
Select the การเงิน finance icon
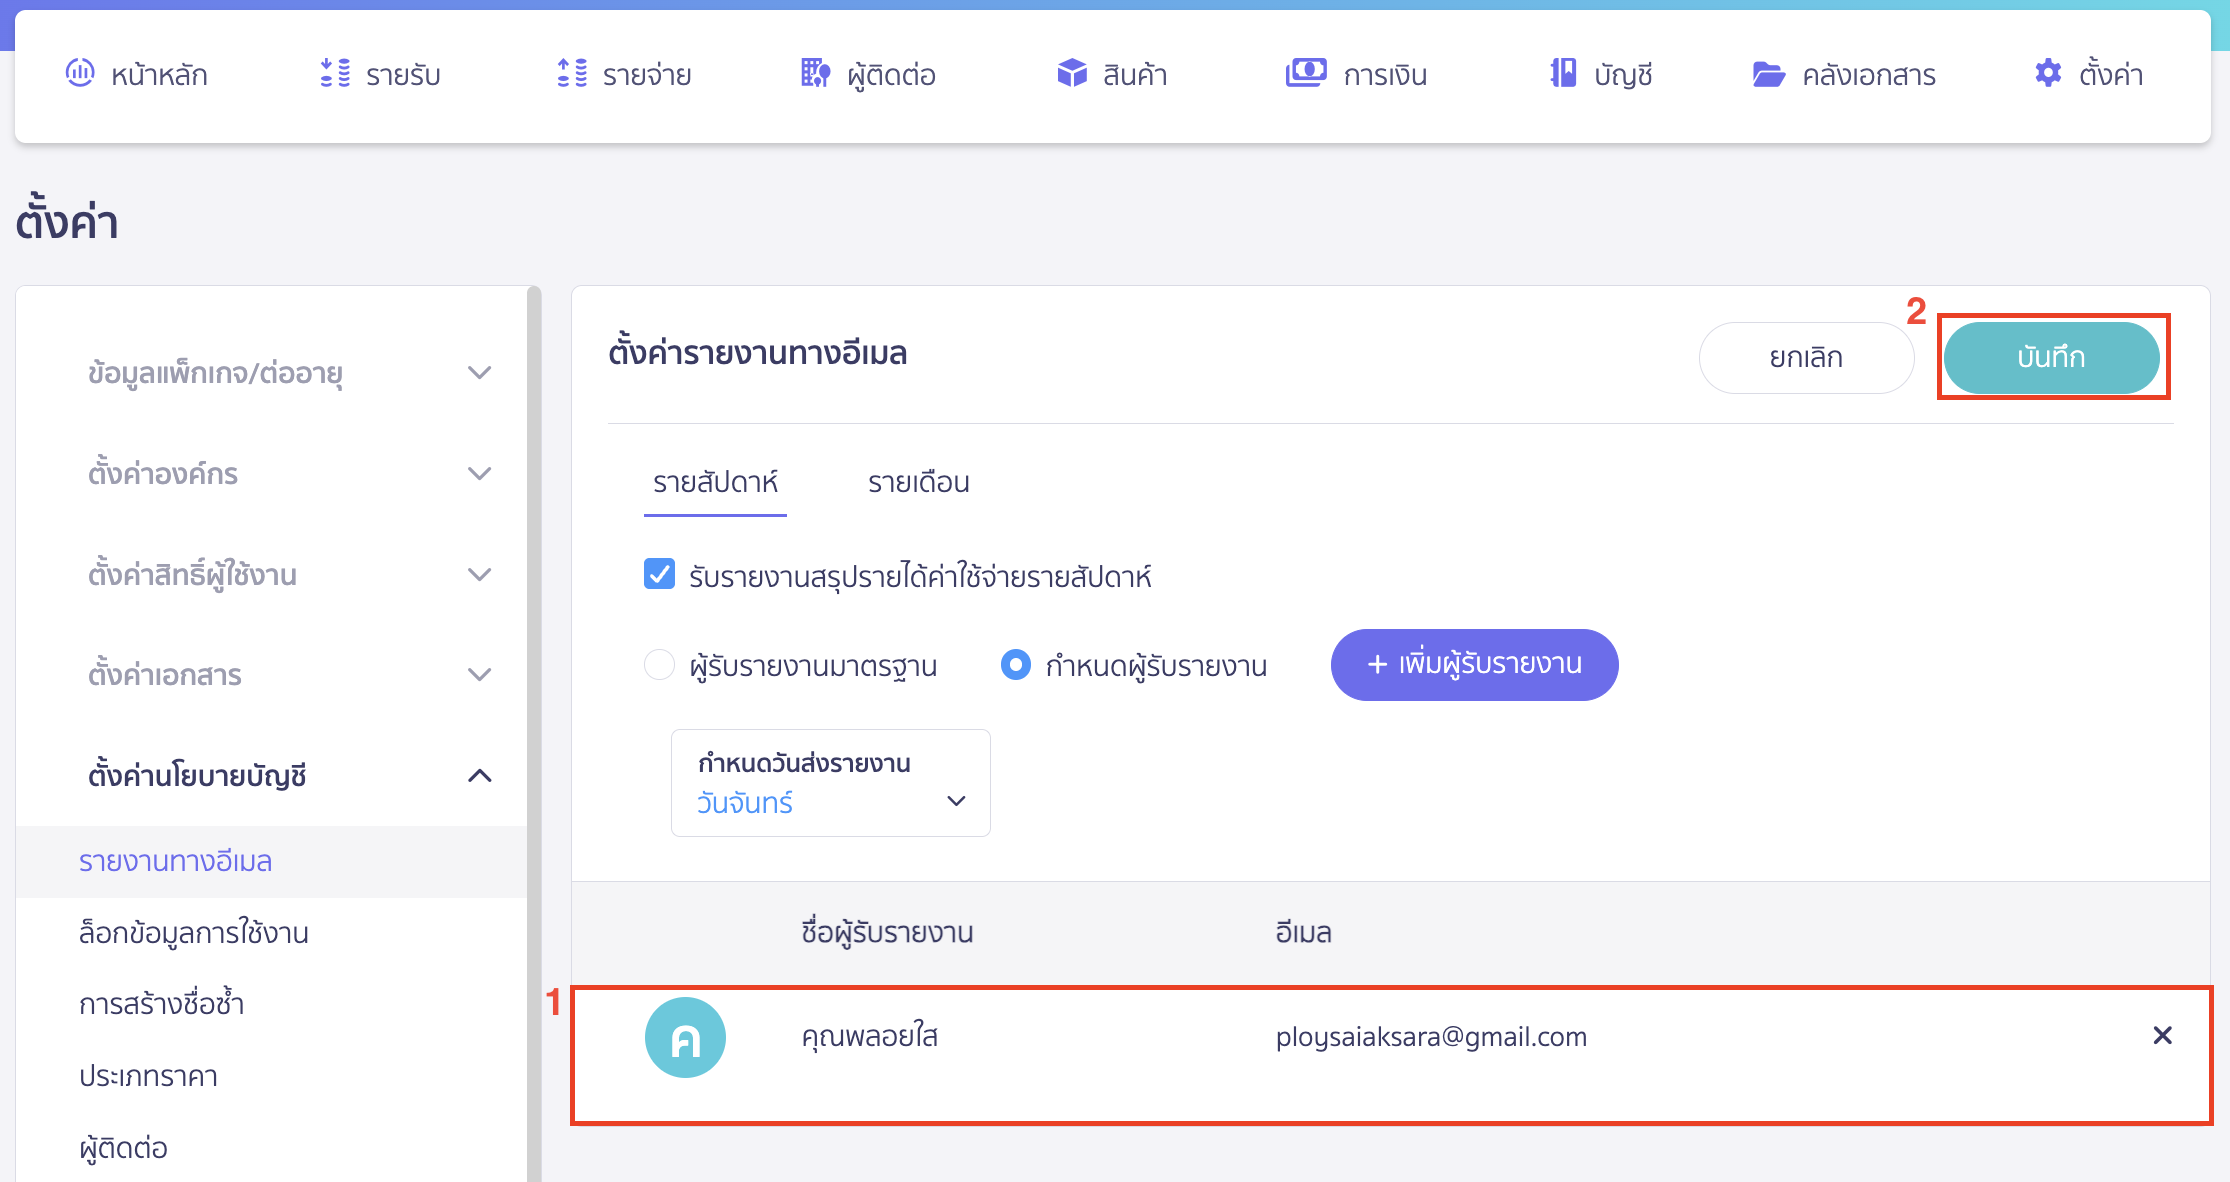pos(1305,73)
